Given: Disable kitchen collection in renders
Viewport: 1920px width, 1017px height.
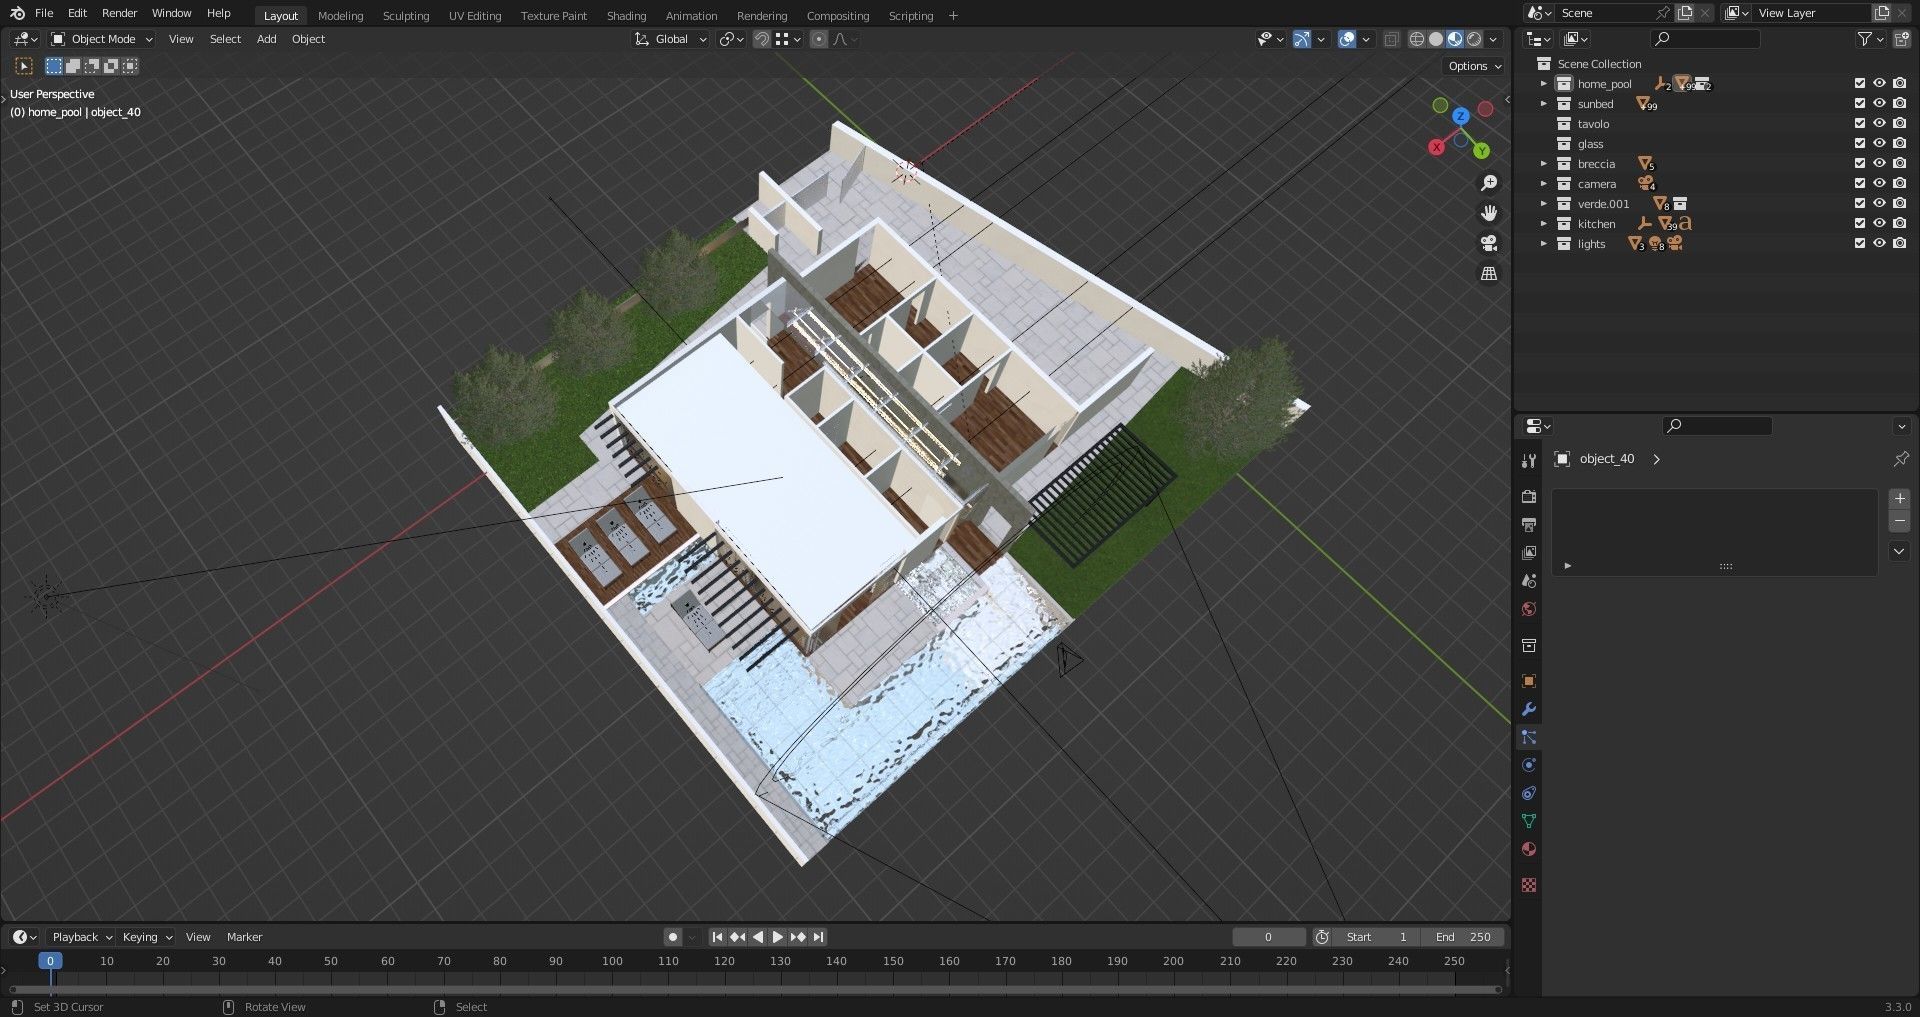Looking at the screenshot, I should pyautogui.click(x=1900, y=224).
